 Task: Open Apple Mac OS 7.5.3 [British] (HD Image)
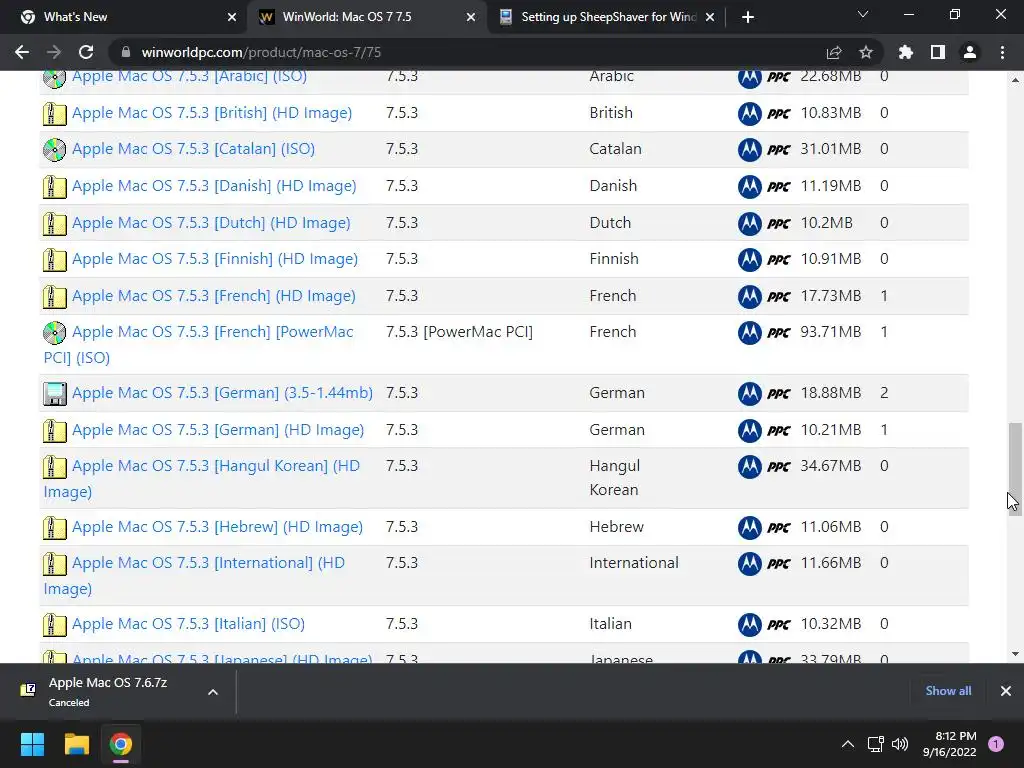[x=212, y=113]
